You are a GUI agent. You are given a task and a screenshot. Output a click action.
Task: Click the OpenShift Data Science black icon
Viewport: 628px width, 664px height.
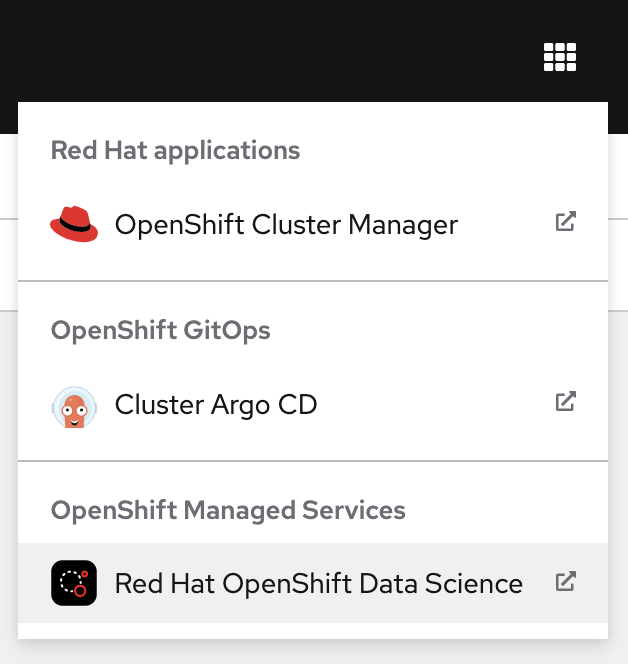point(74,583)
